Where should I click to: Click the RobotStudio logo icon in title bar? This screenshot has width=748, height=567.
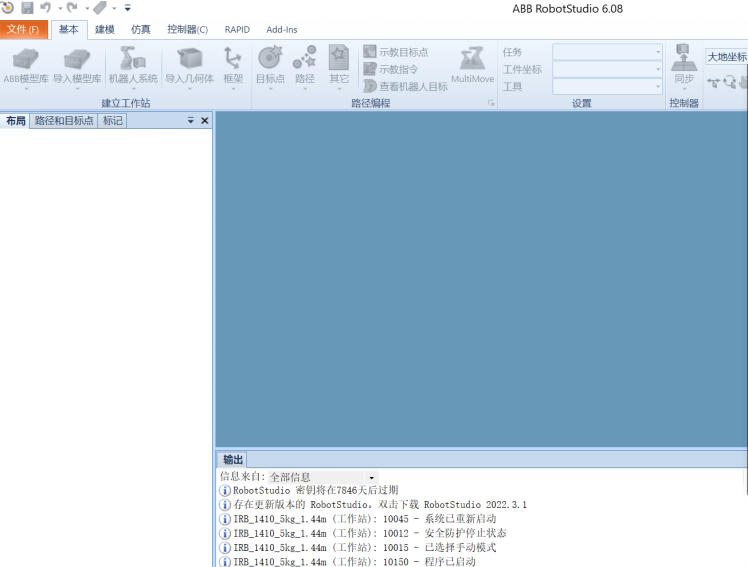pos(7,7)
